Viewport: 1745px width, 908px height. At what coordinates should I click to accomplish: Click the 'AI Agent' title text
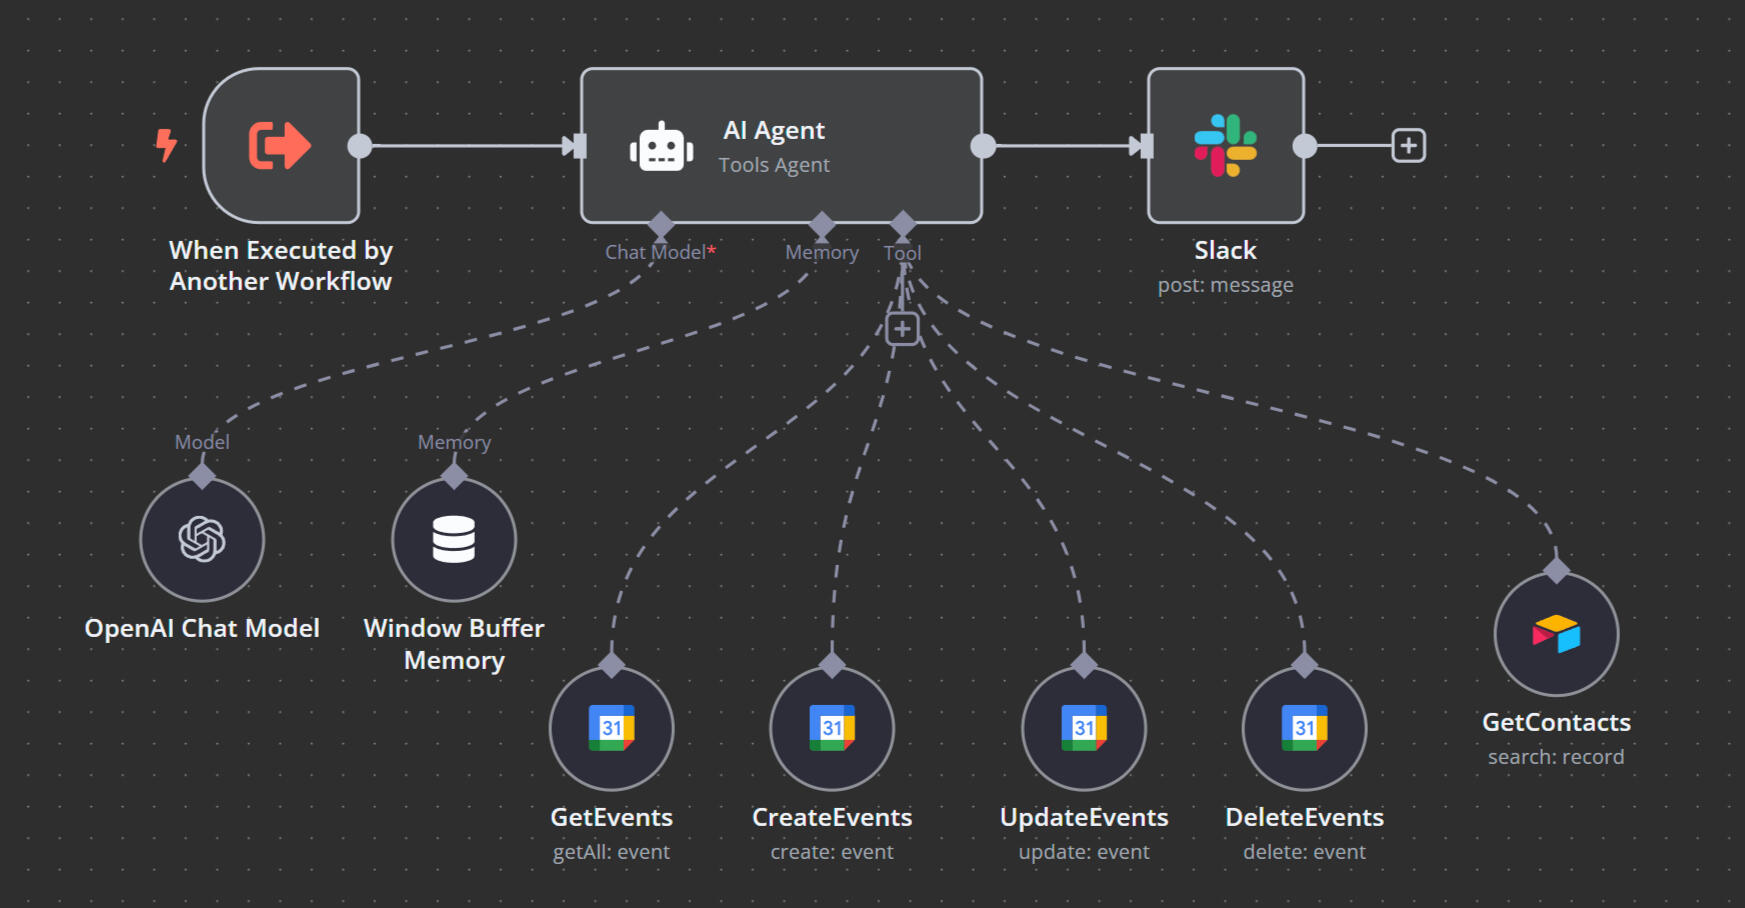(x=774, y=131)
